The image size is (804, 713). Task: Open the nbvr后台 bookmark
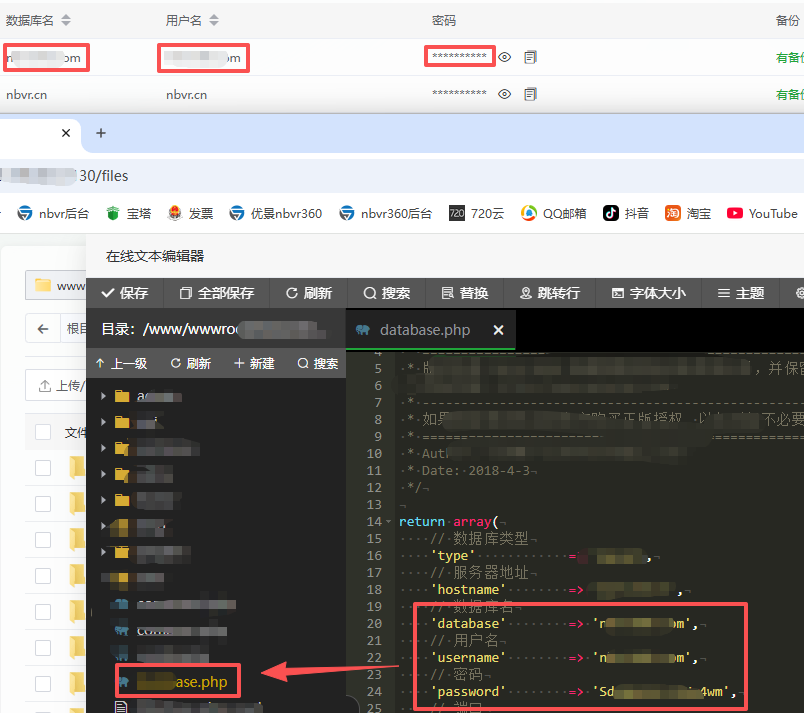[53, 213]
